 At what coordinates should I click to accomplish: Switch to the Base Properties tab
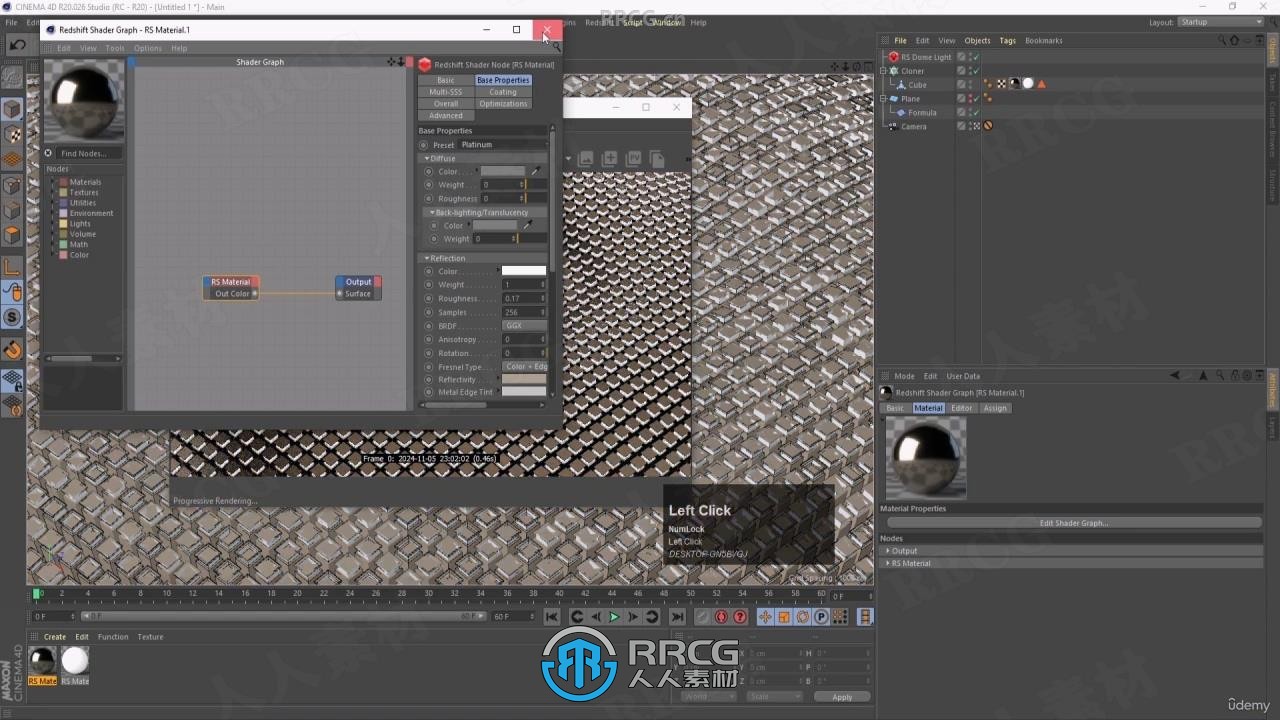[x=503, y=80]
